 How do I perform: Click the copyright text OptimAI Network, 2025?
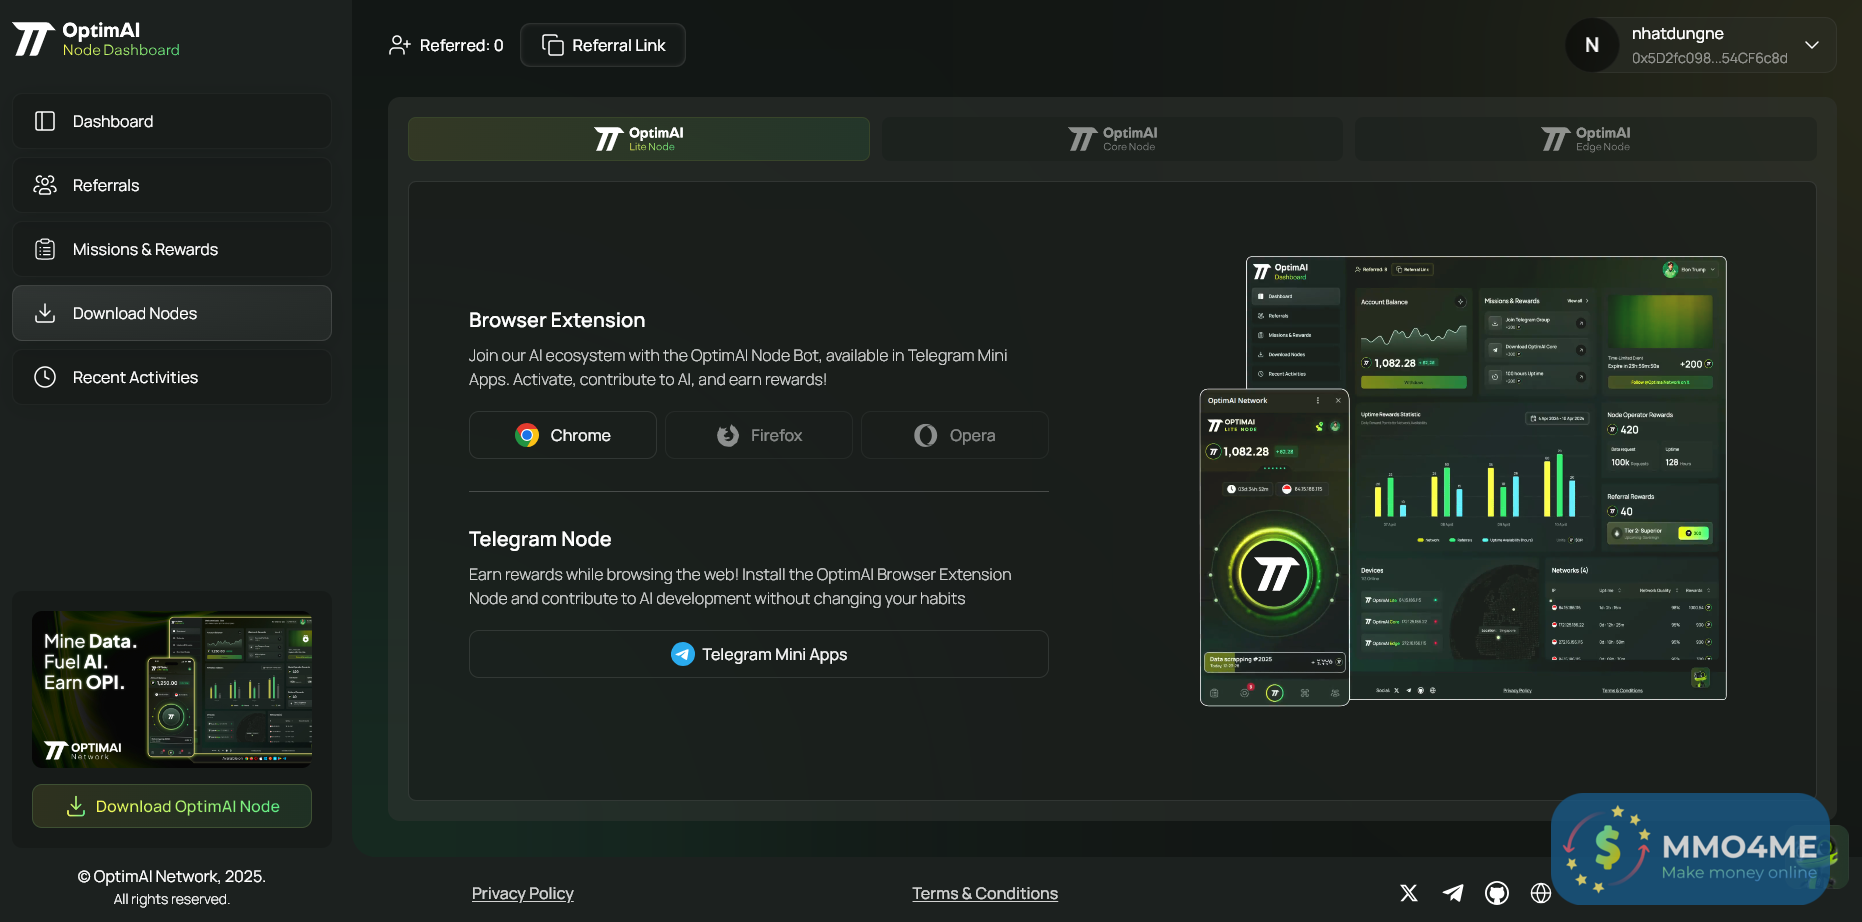172,876
